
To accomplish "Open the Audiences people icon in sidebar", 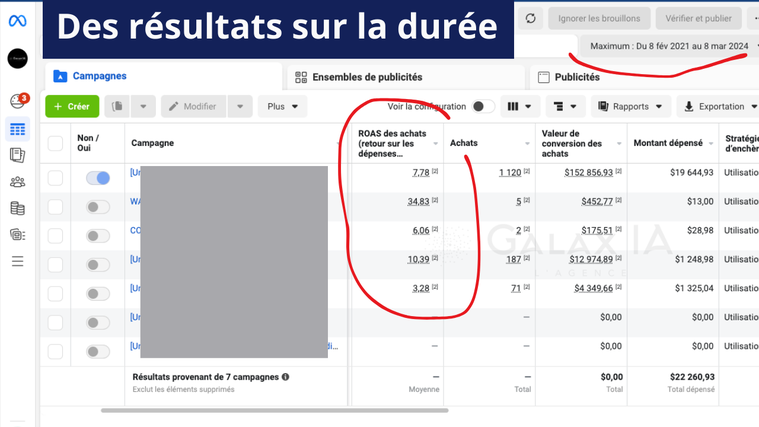I will pyautogui.click(x=17, y=181).
